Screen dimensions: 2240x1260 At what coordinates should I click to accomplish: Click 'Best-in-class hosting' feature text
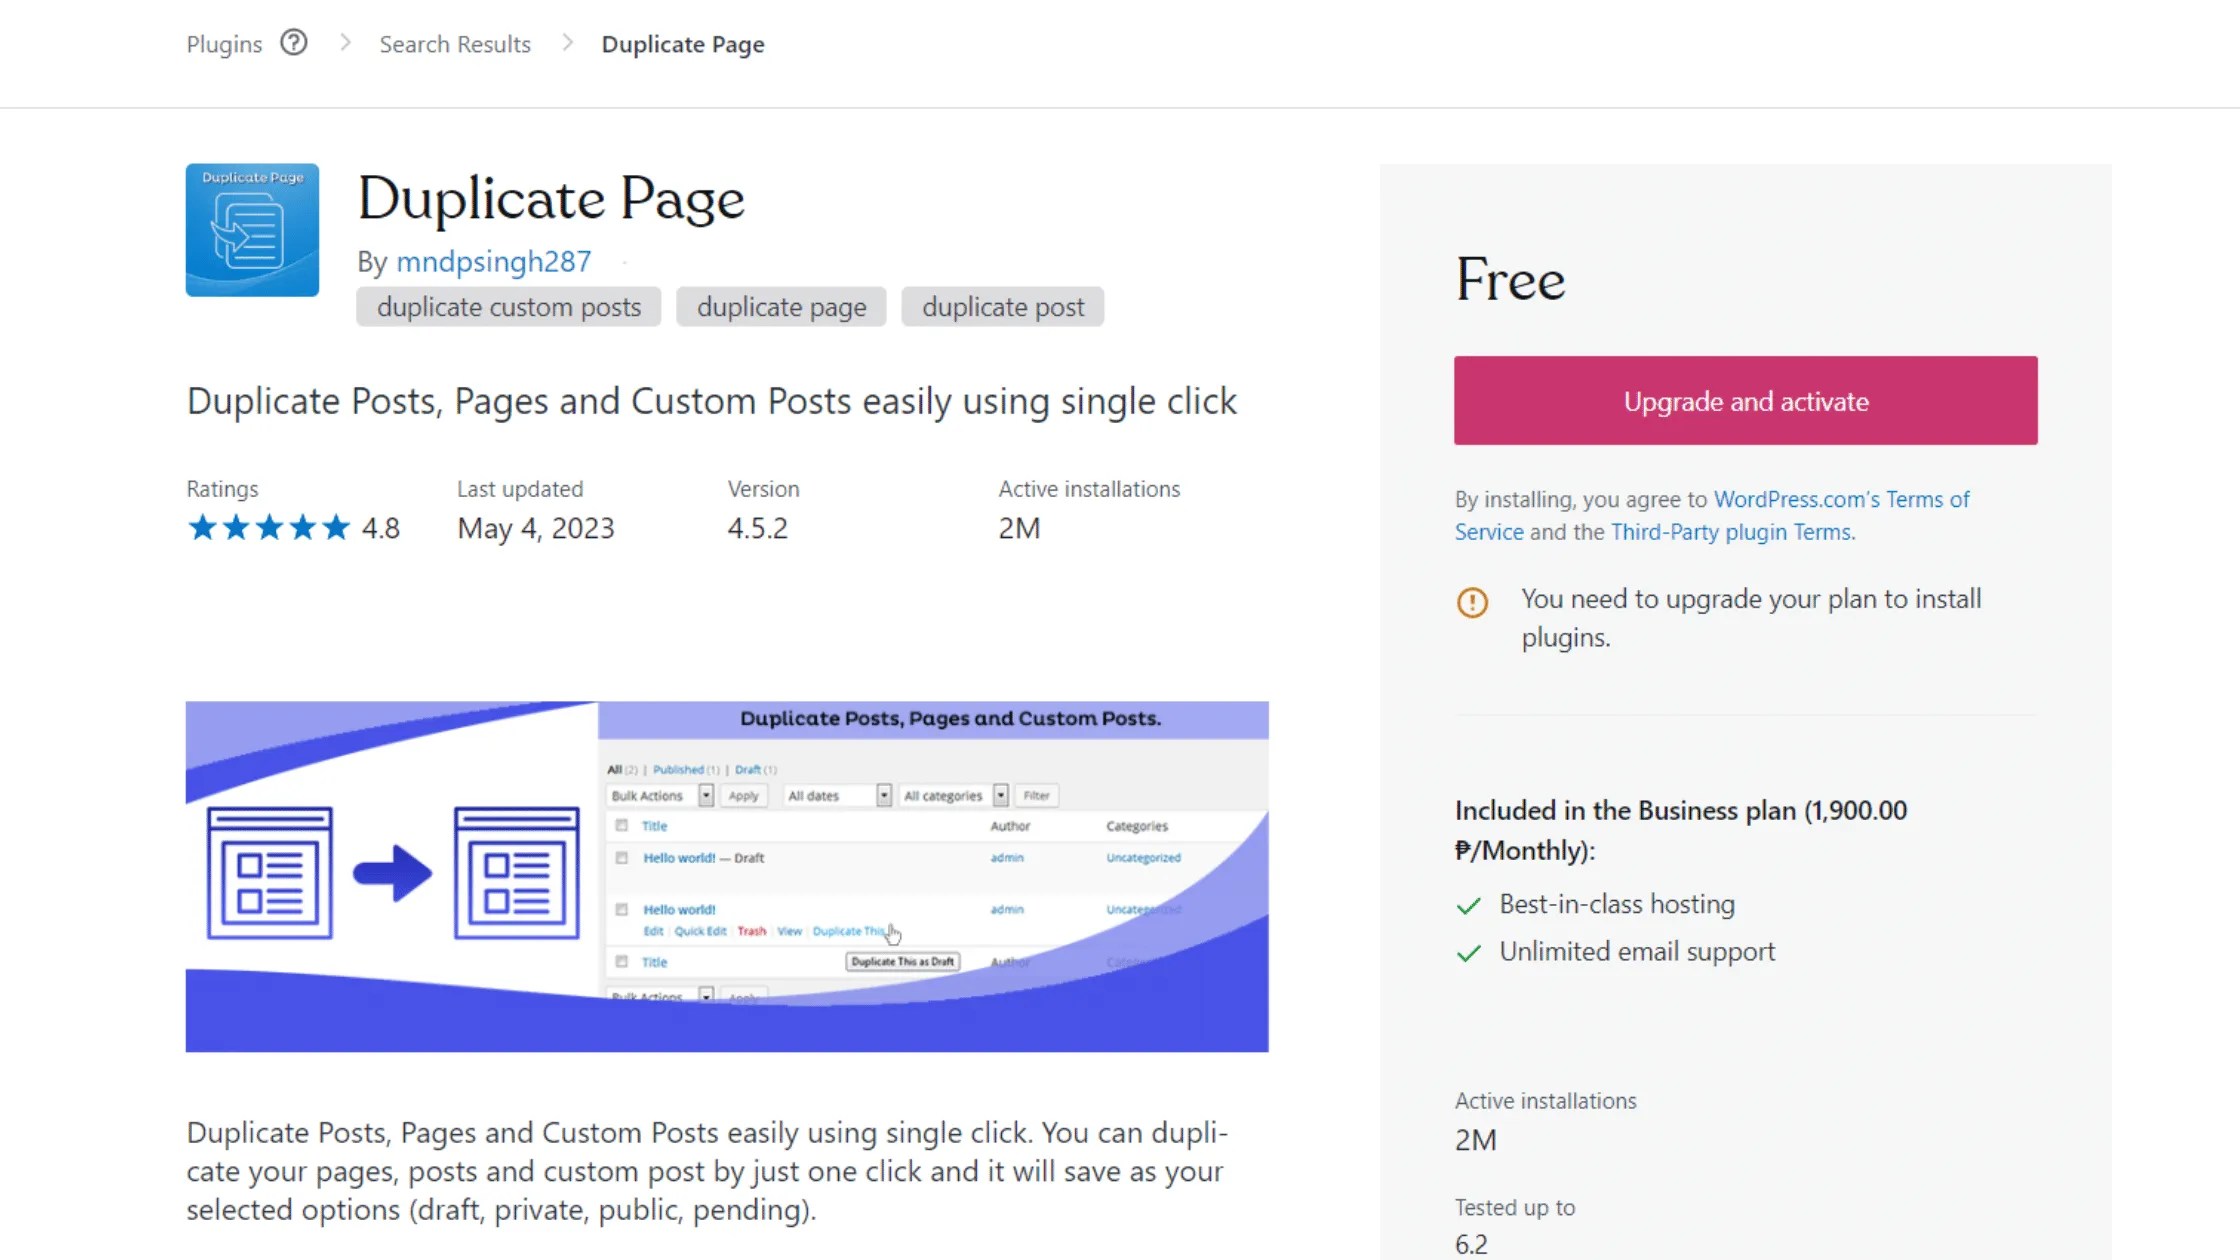[x=1617, y=904]
